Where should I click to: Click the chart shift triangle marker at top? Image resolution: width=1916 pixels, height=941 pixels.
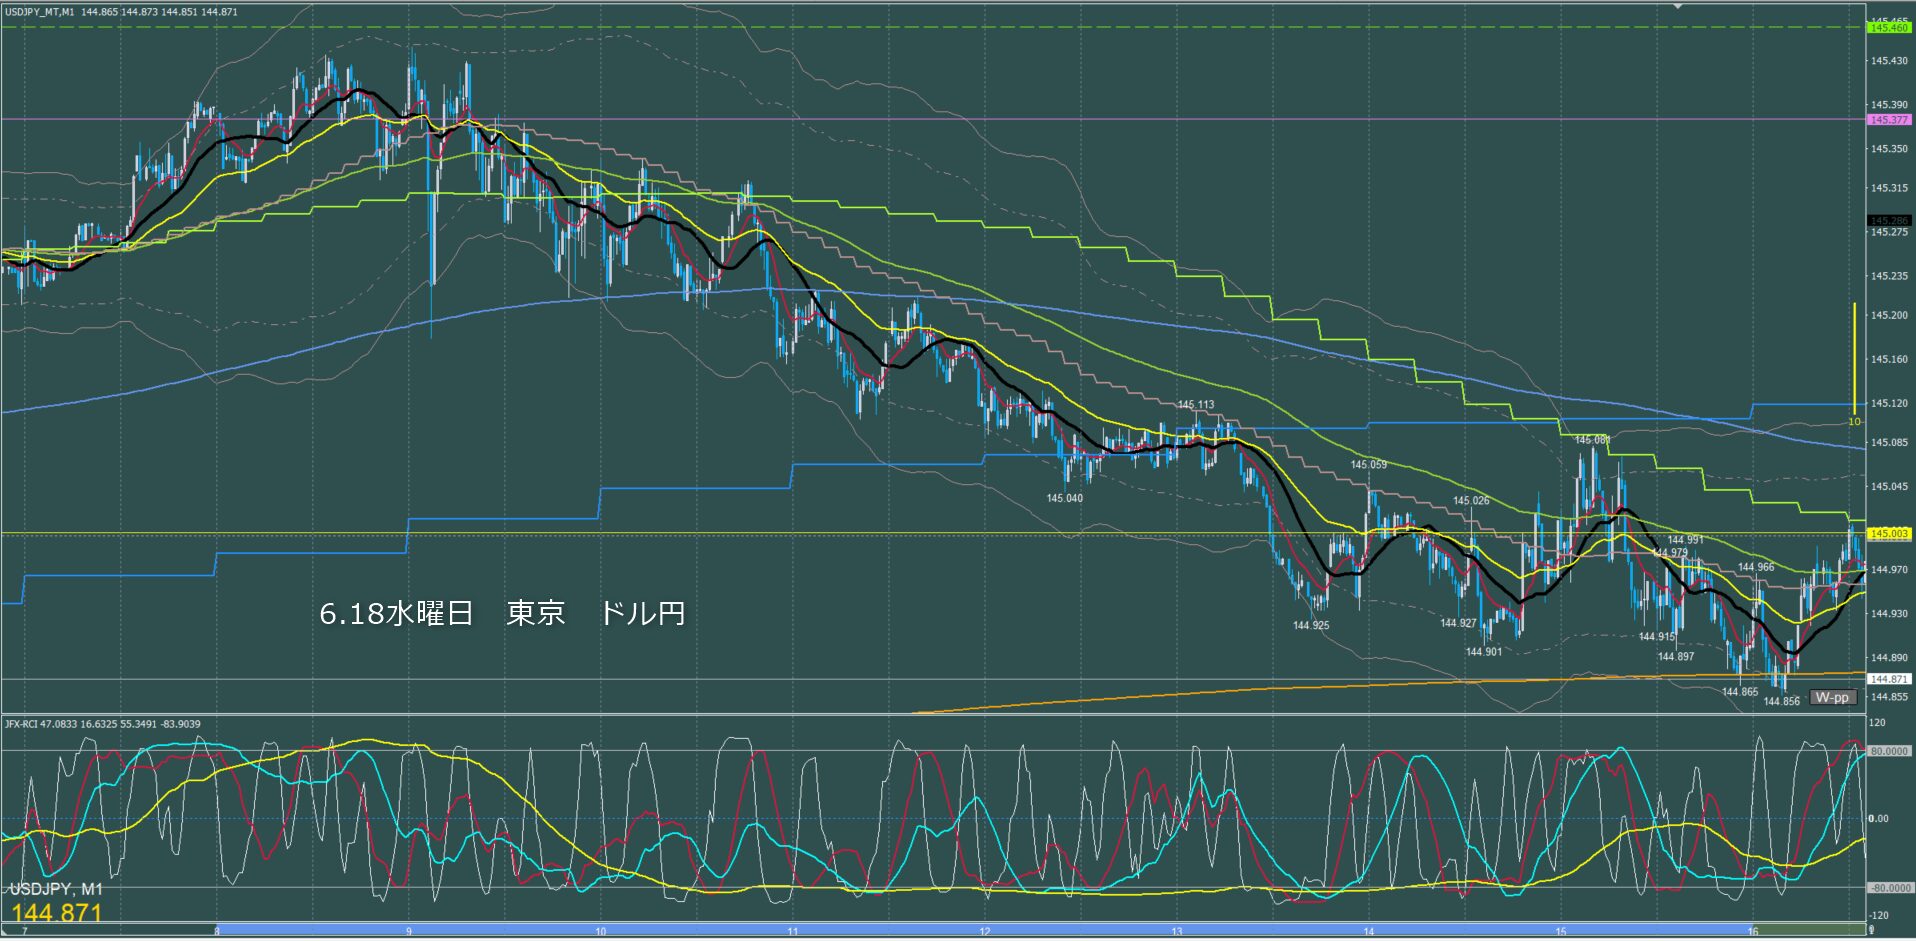coord(1679,5)
